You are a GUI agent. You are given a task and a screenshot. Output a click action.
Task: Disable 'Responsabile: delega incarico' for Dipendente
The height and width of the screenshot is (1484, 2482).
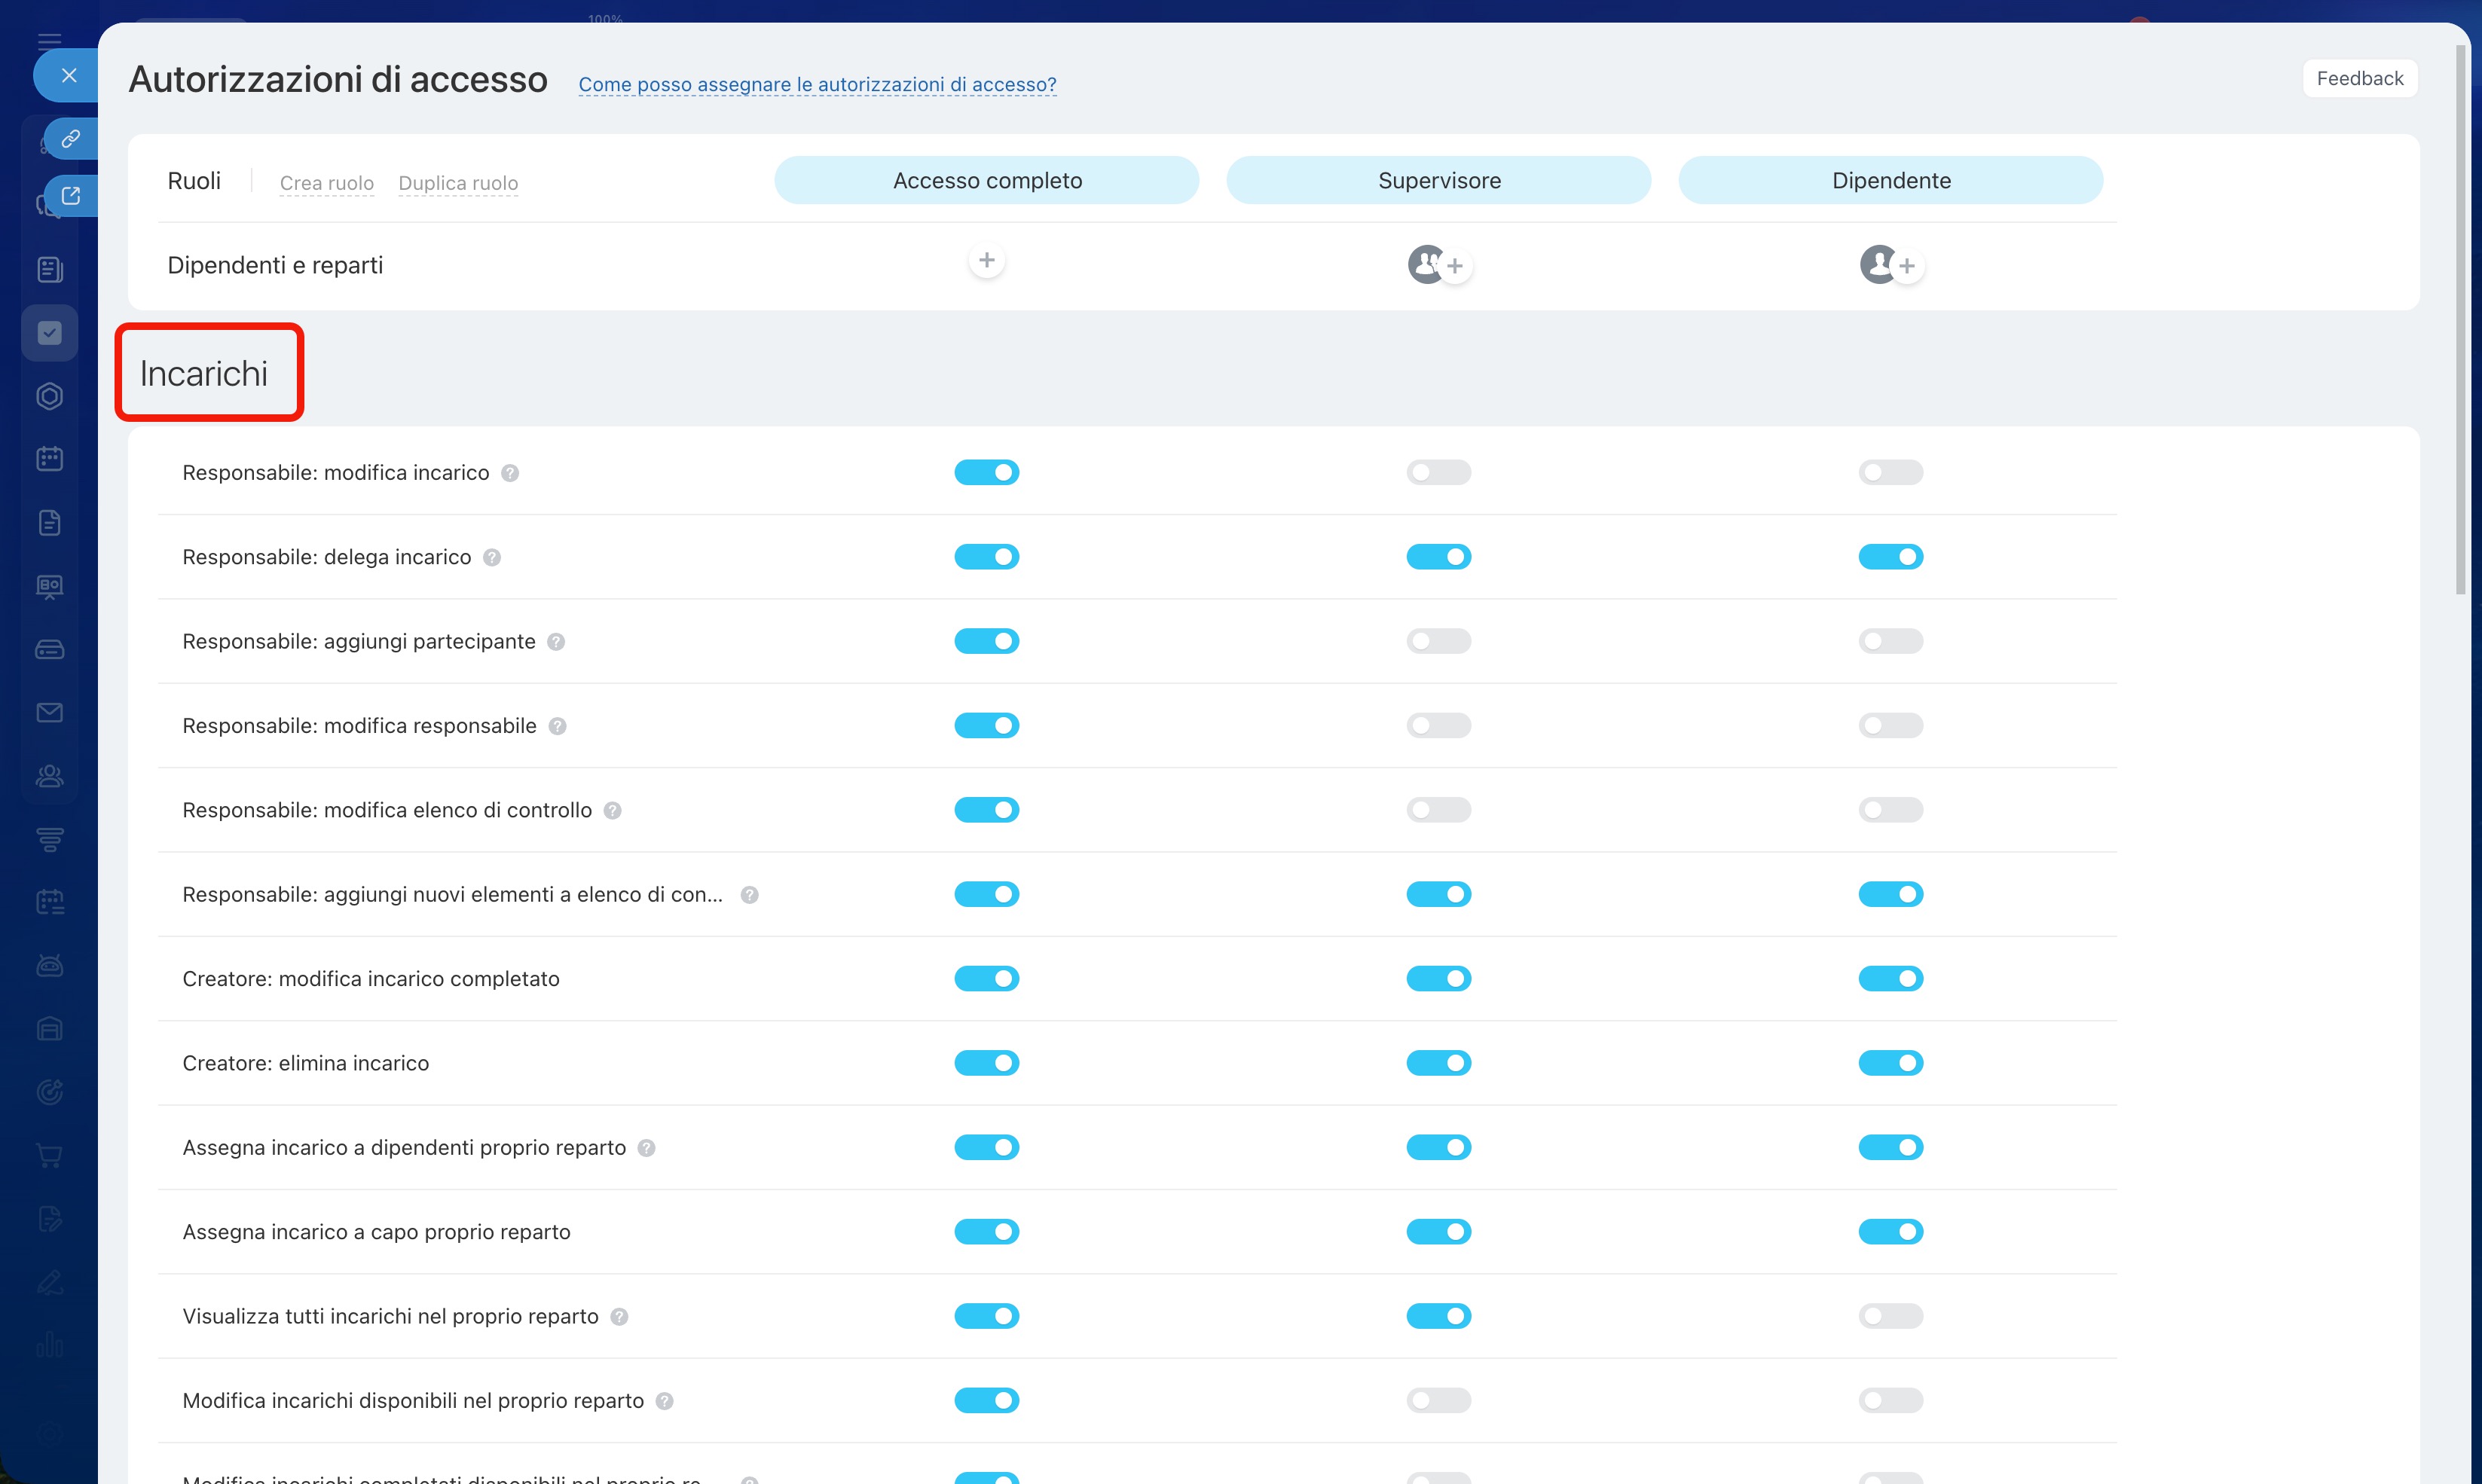coord(1890,557)
